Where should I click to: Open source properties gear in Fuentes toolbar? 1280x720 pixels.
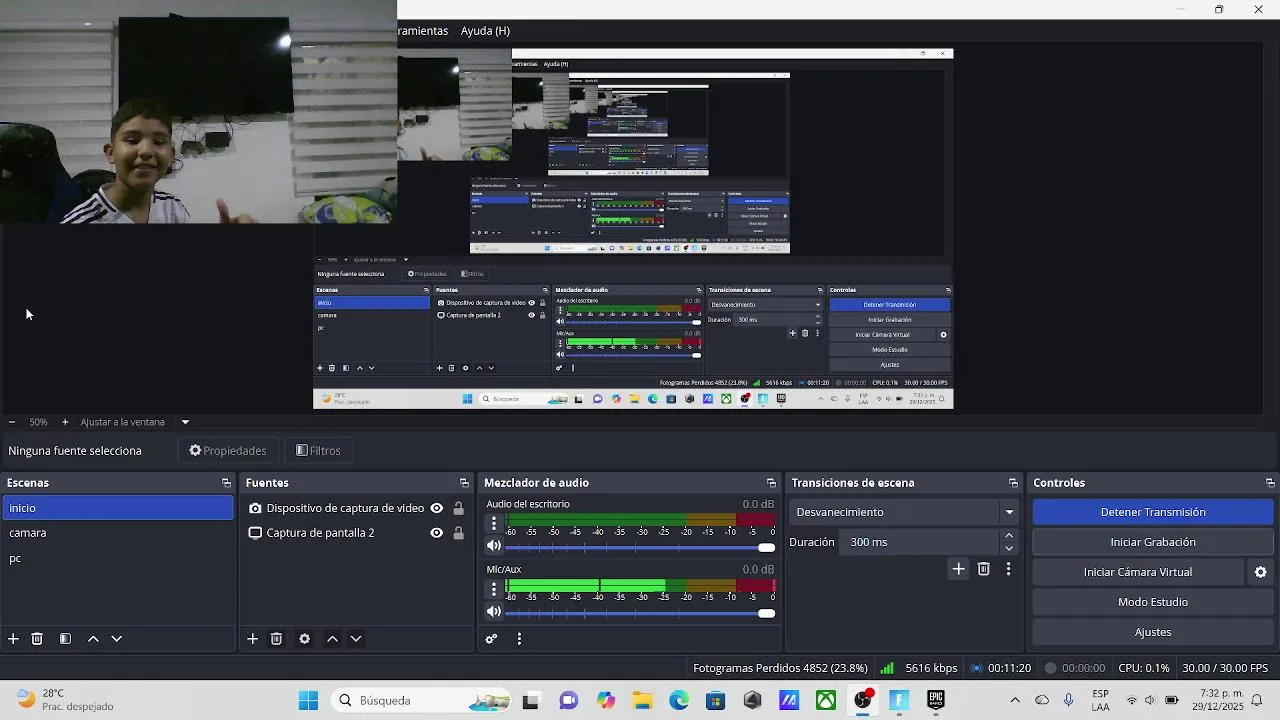pos(305,639)
